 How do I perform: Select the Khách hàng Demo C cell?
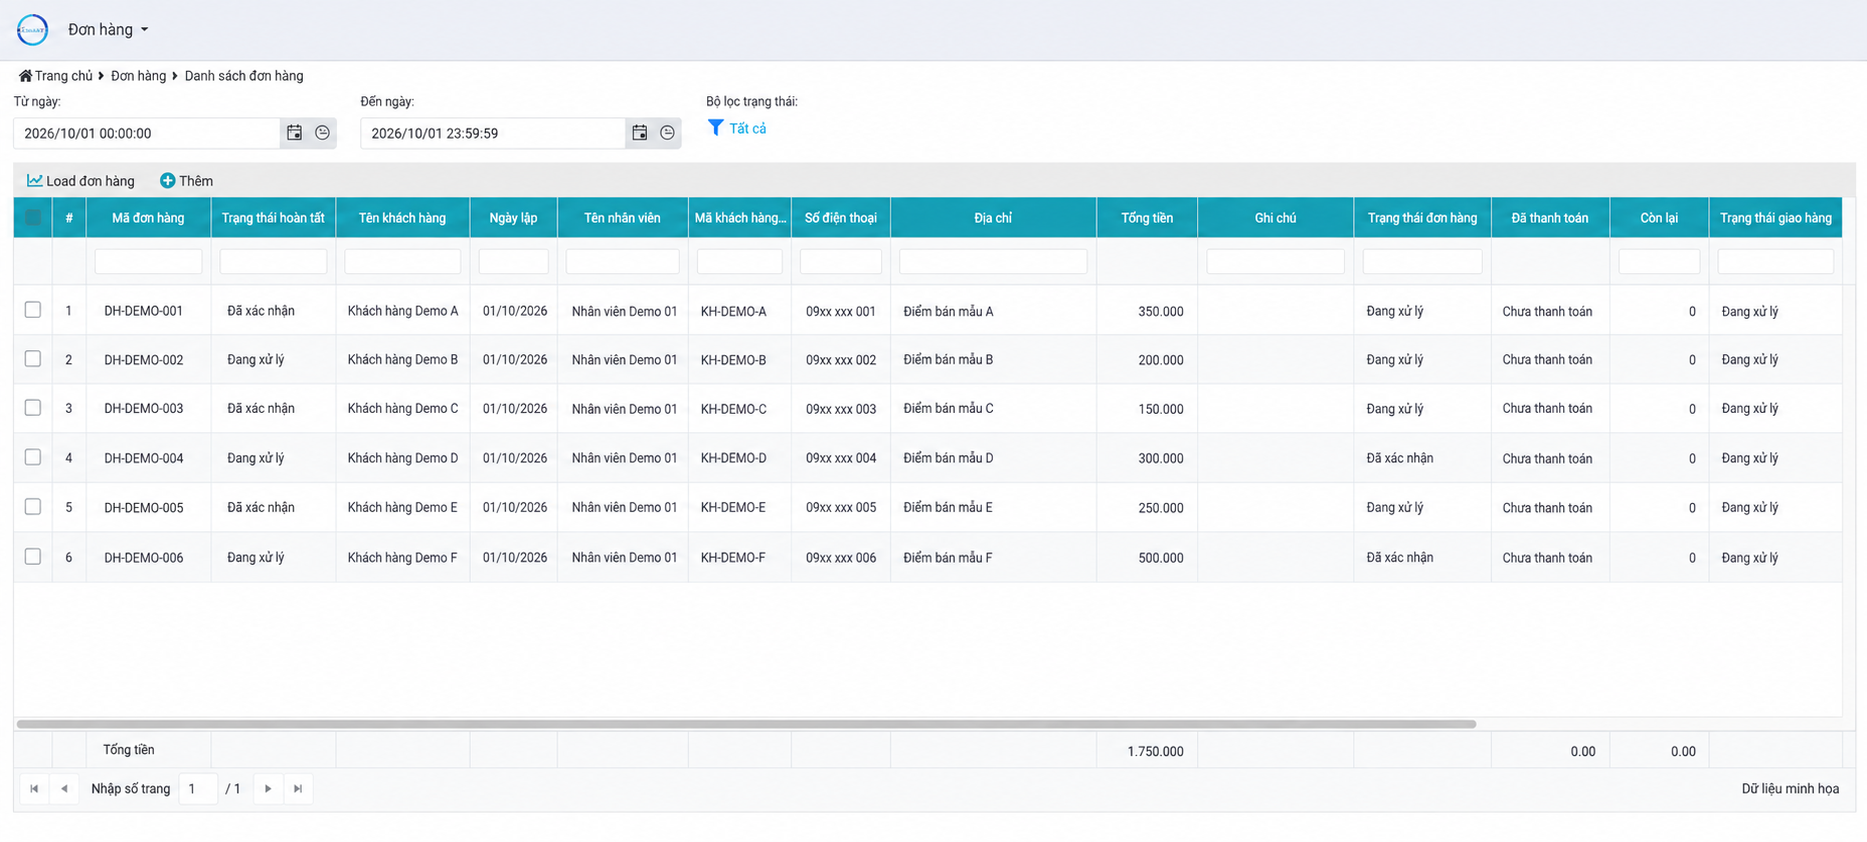[x=403, y=408]
